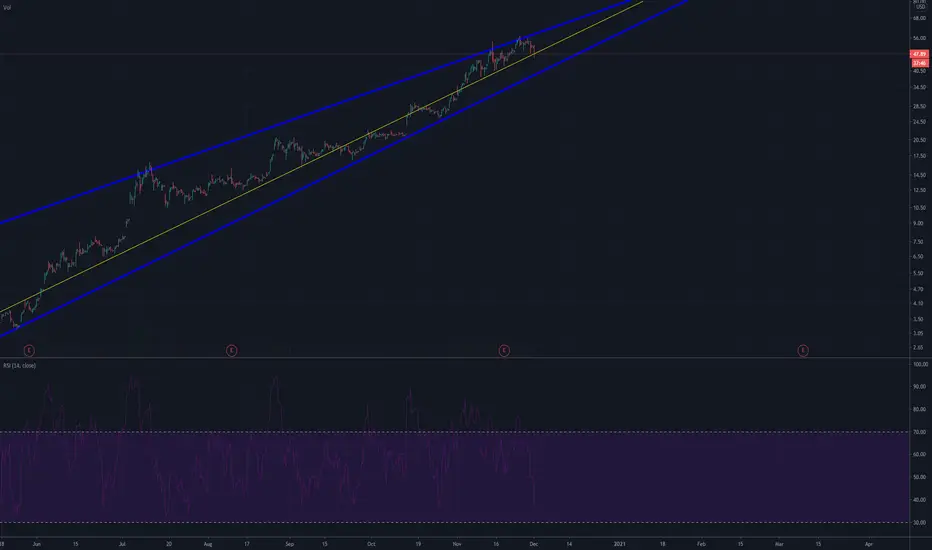Click the 9.00 price axis value

point(918,223)
